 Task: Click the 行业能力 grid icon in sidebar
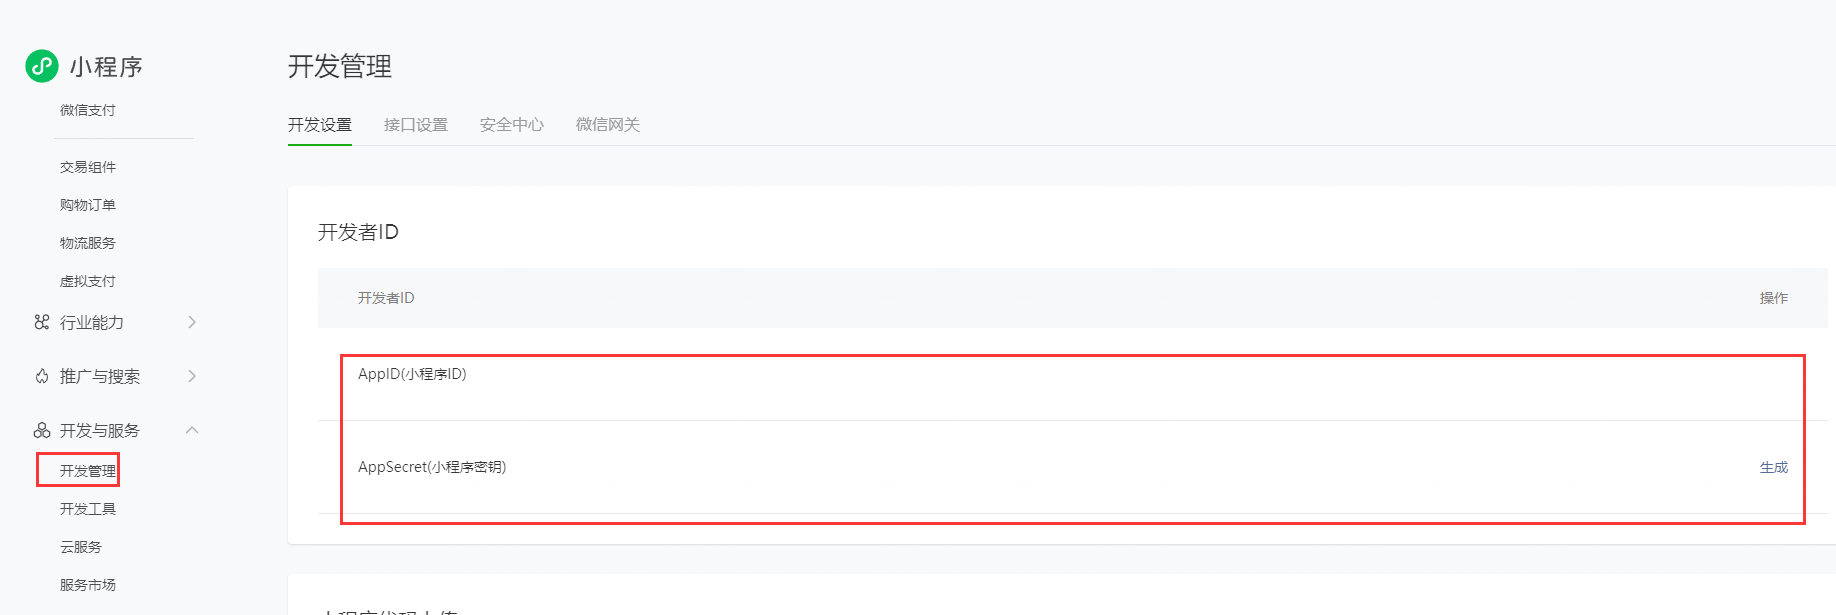click(x=41, y=322)
